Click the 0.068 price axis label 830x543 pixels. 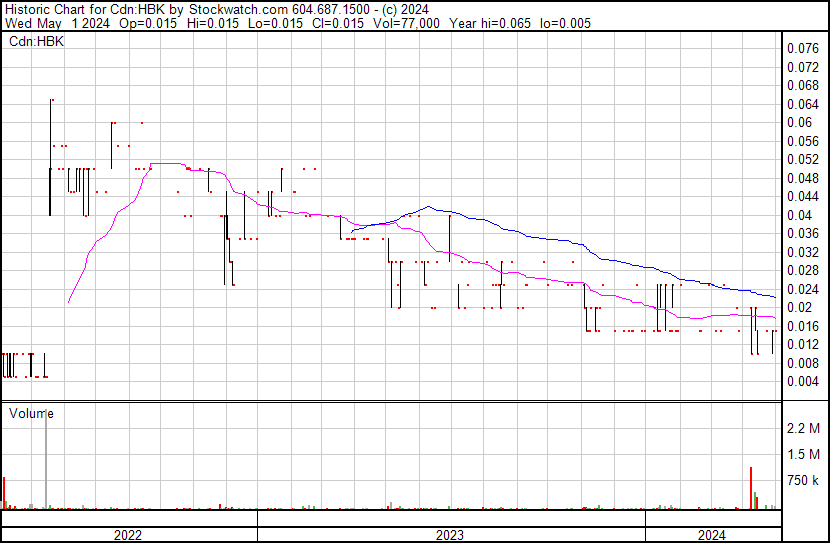[803, 85]
